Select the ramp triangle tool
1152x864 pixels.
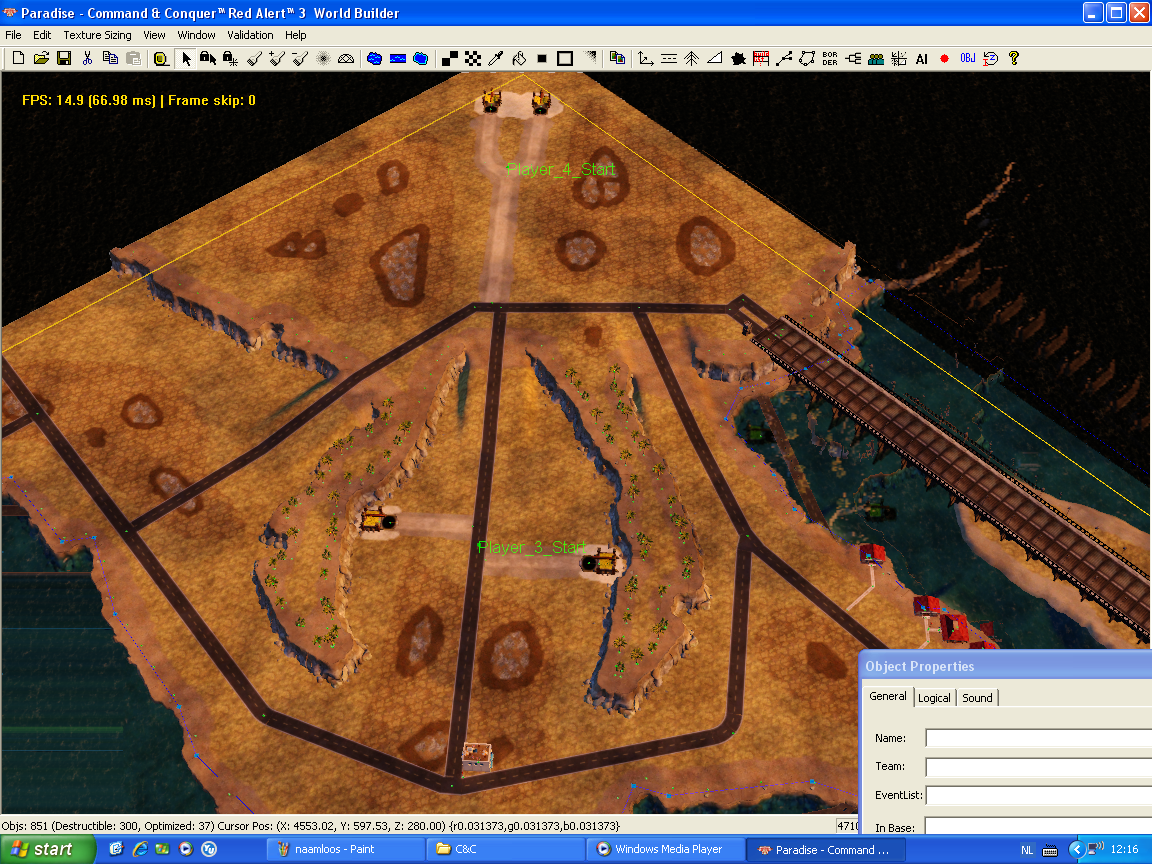click(714, 58)
